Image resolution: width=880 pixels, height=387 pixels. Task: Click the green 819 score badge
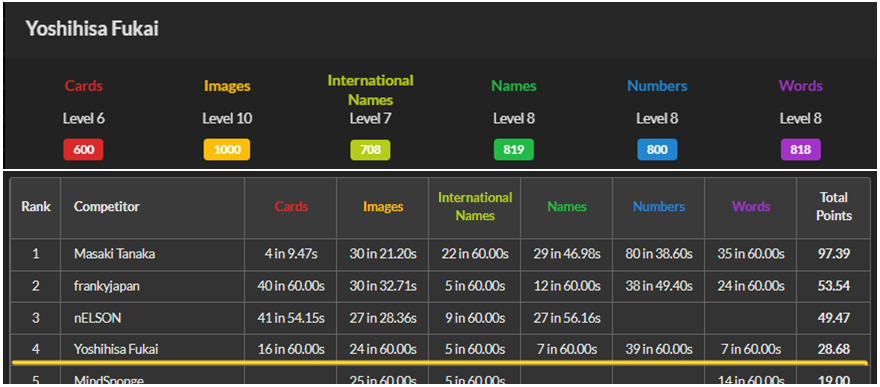514,150
